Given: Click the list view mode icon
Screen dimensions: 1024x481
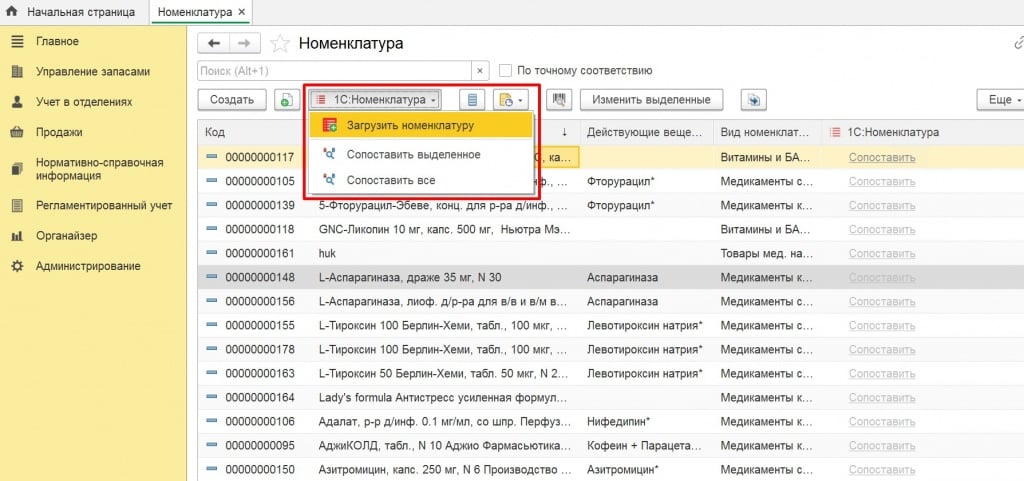Looking at the screenshot, I should click(x=473, y=100).
